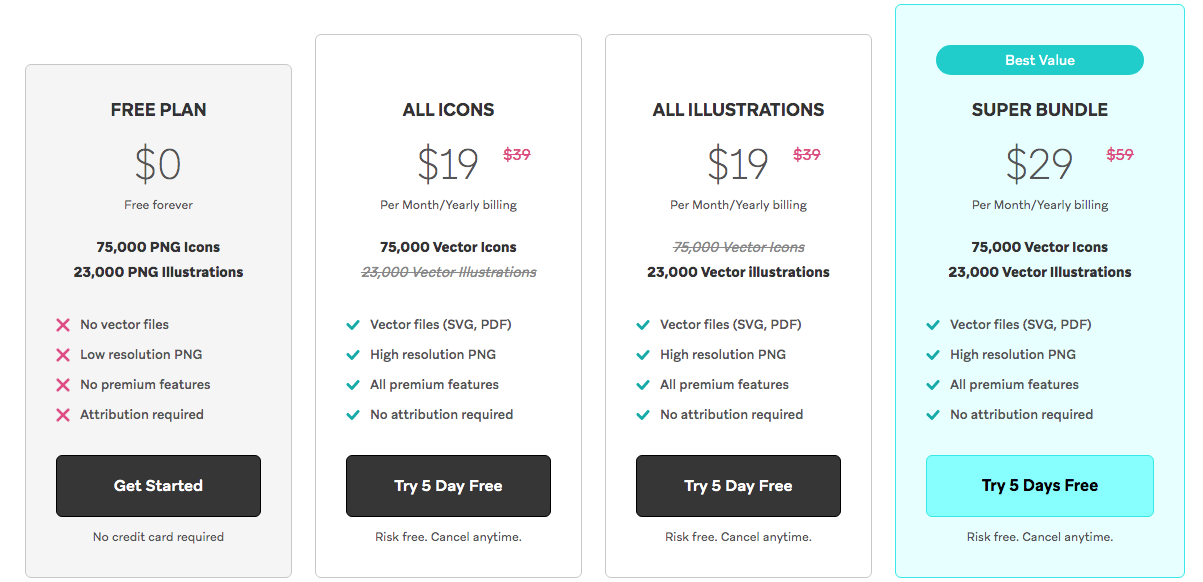The width and height of the screenshot is (1203, 582).
Task: Click the crossed-out $39 on All Illustrations
Action: pos(806,155)
